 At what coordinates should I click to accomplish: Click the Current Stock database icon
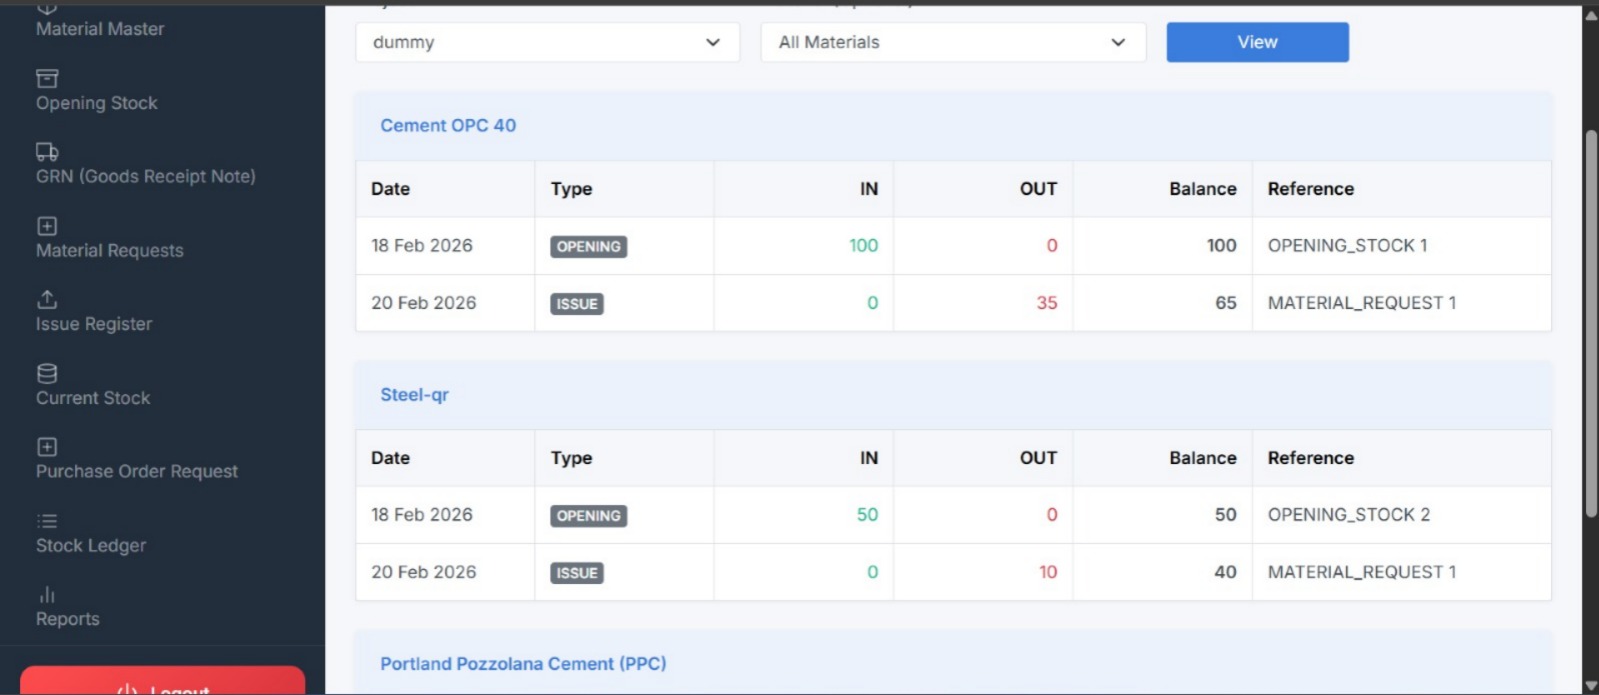(x=47, y=373)
